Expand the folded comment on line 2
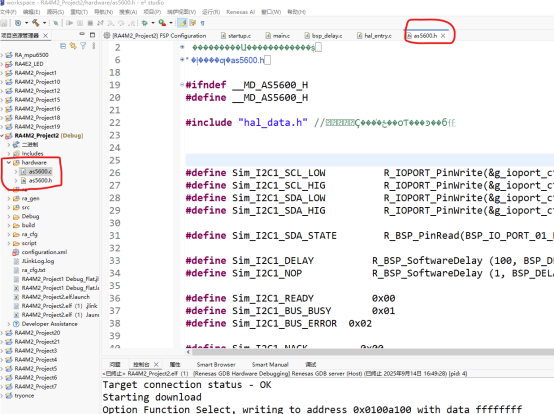 182,47
